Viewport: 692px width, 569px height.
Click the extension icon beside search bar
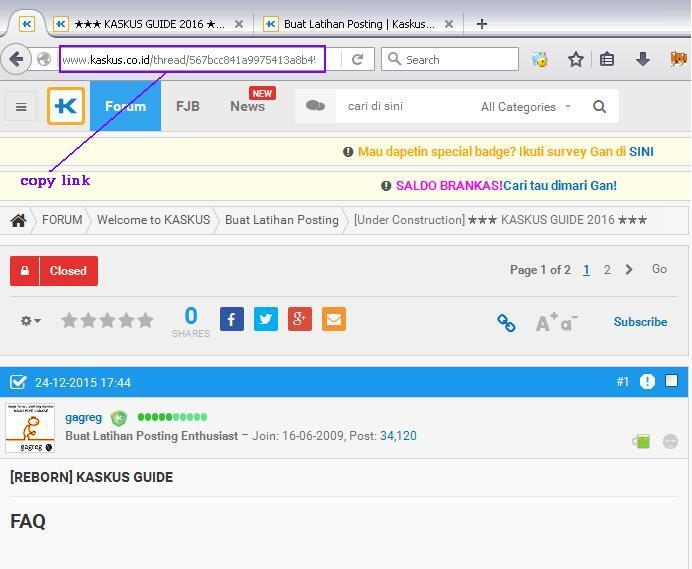coord(539,59)
